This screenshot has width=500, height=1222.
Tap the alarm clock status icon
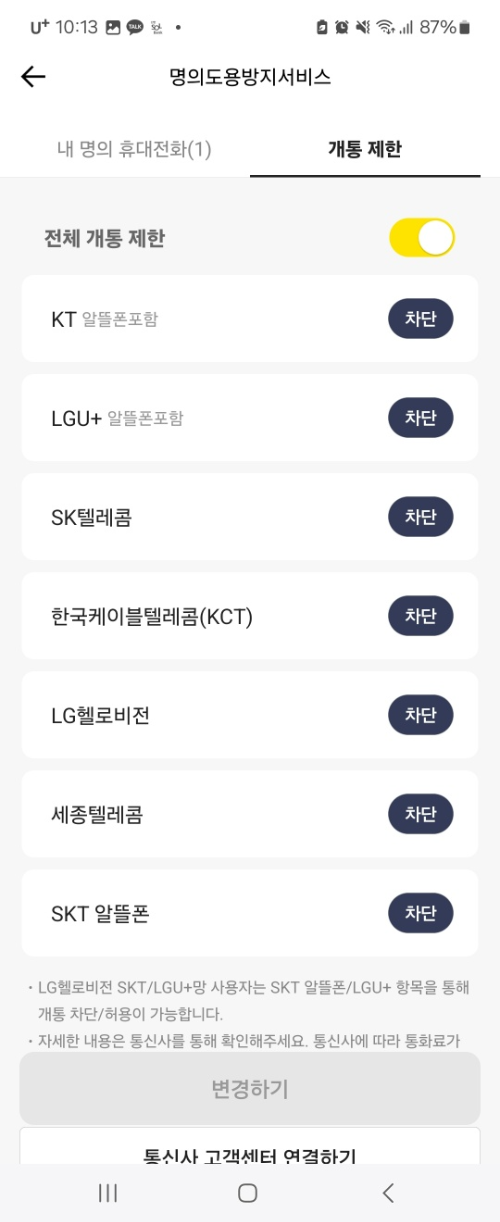pyautogui.click(x=342, y=28)
